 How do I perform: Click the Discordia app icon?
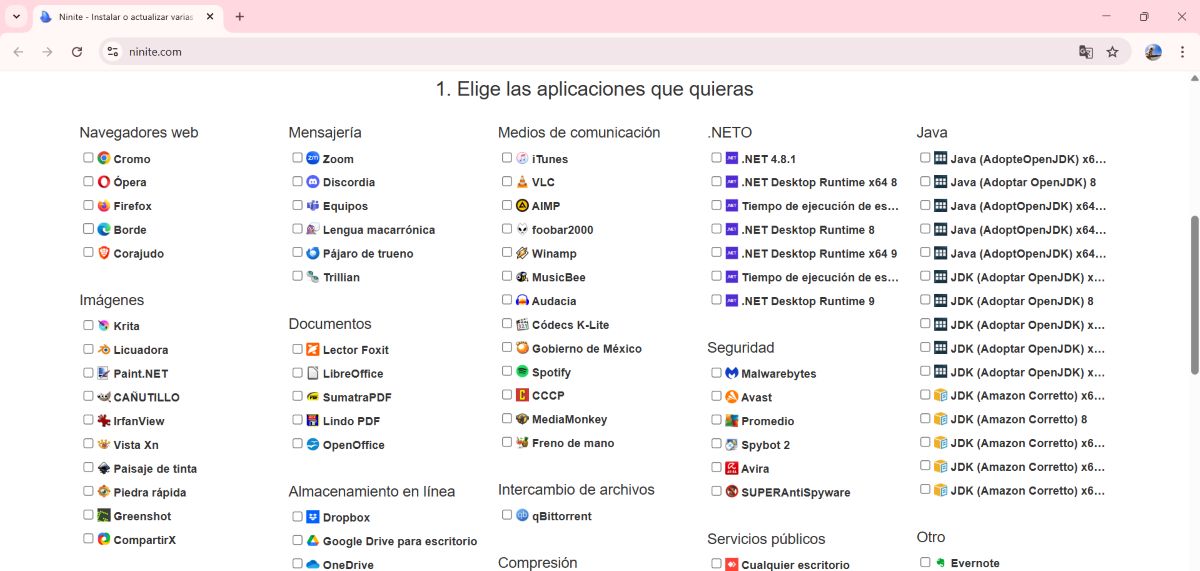coord(312,182)
